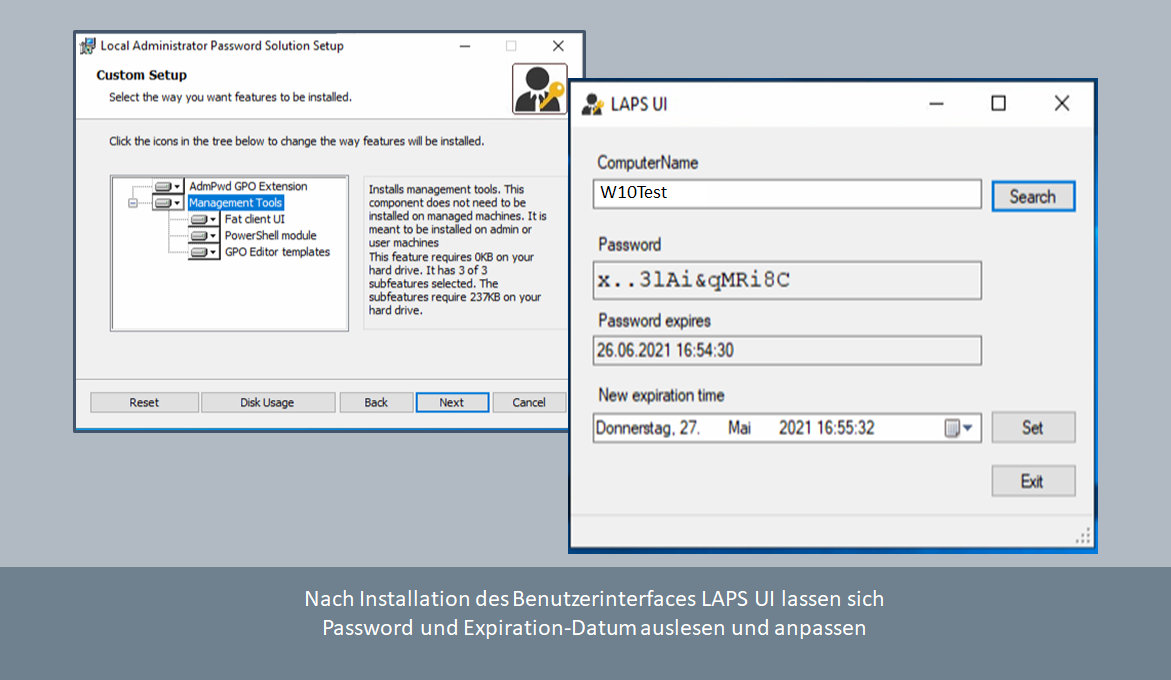
Task: Collapse the Management Tools tree node
Action: (x=131, y=203)
